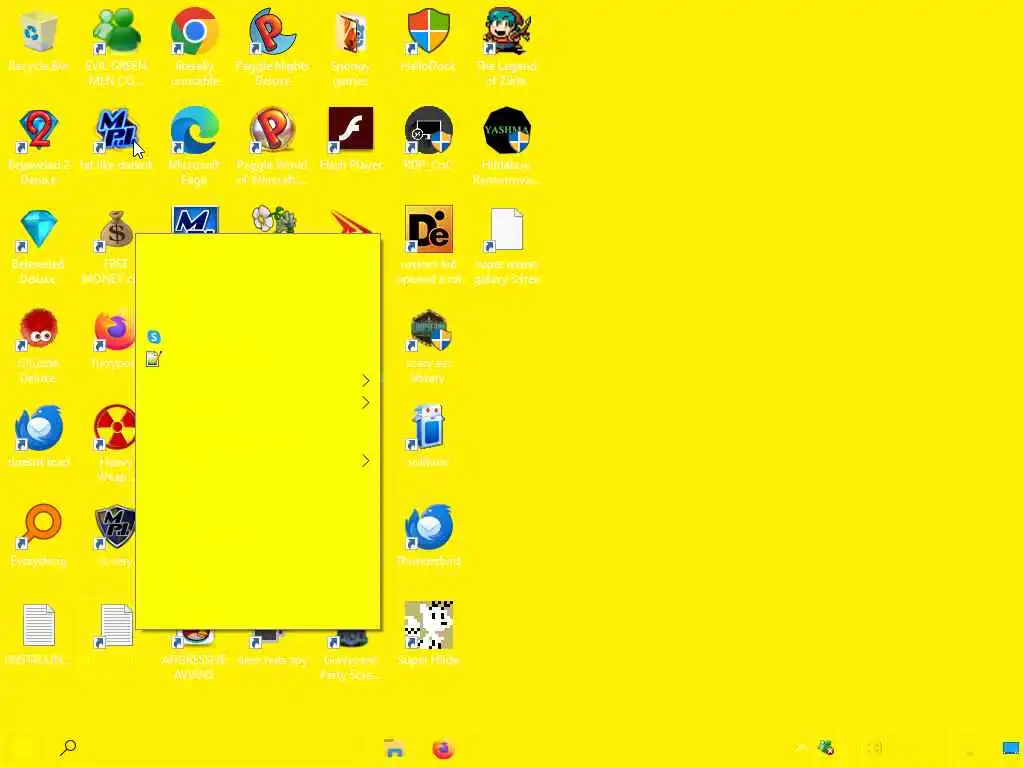Open the unnamed text document shortcut
This screenshot has width=1024, height=768.
point(115,626)
